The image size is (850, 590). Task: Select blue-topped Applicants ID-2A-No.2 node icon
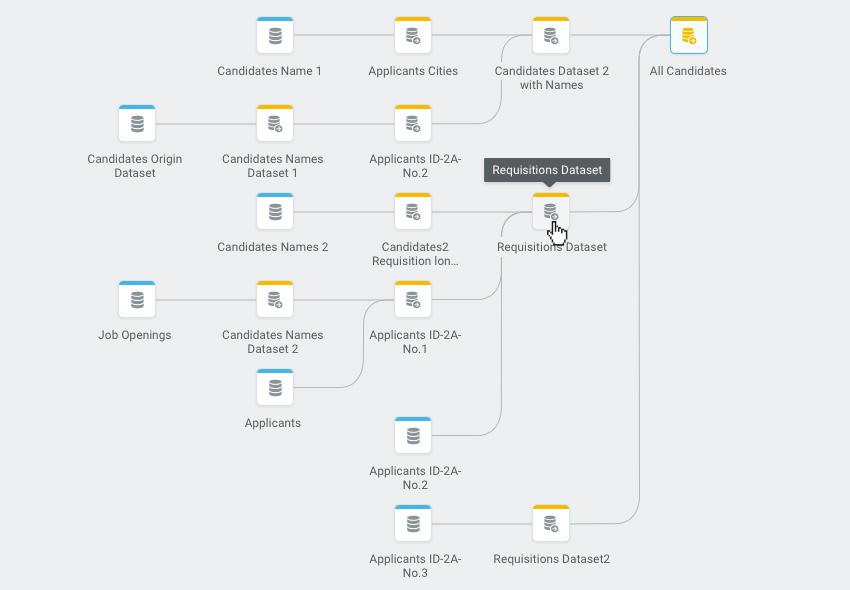click(x=413, y=436)
